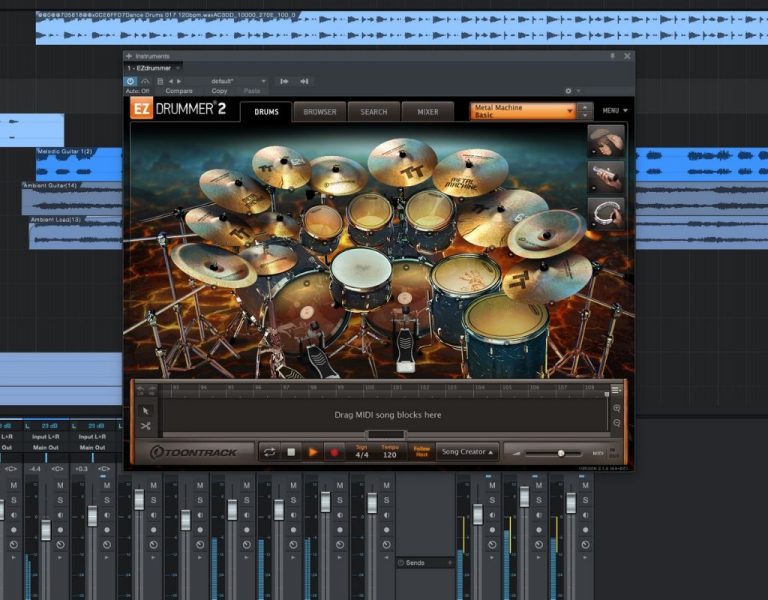Solo the -4.4 mixer channel
Screen dimensions: 768x600
pos(60,500)
